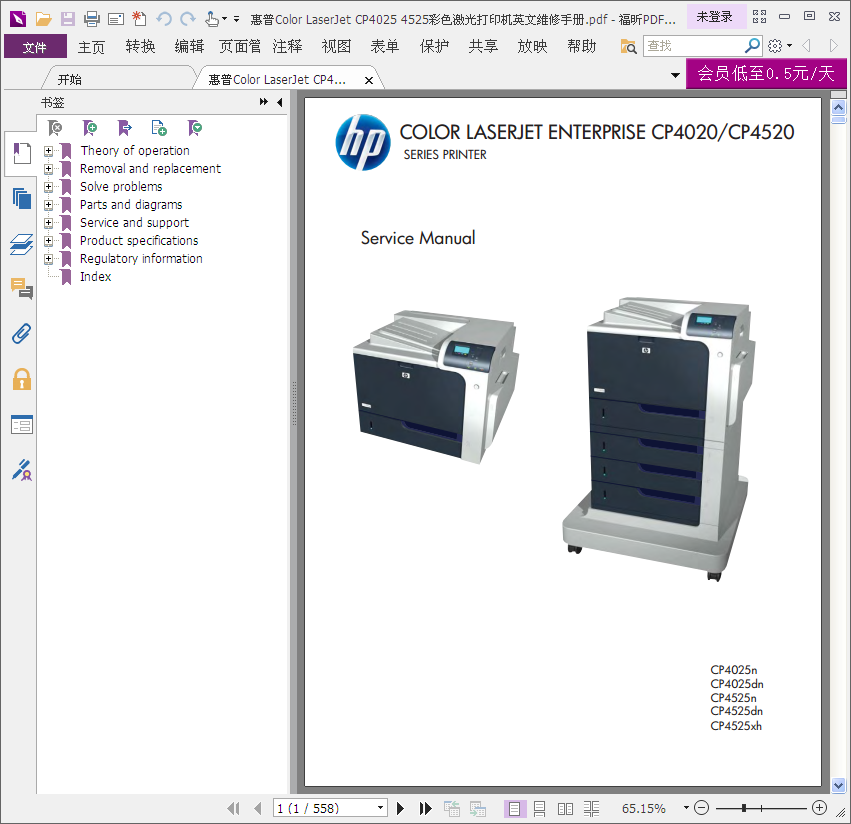Create a new PDF with the starred page icon

coord(139,20)
